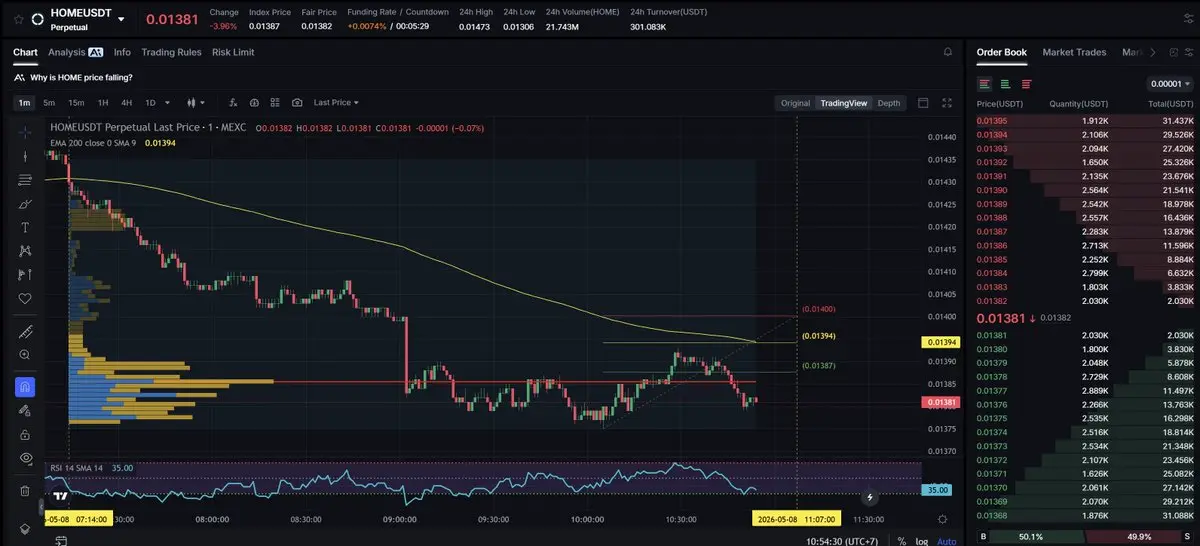The image size is (1200, 546).
Task: Open the 0.00001 price precision dropdown
Action: coord(1169,84)
